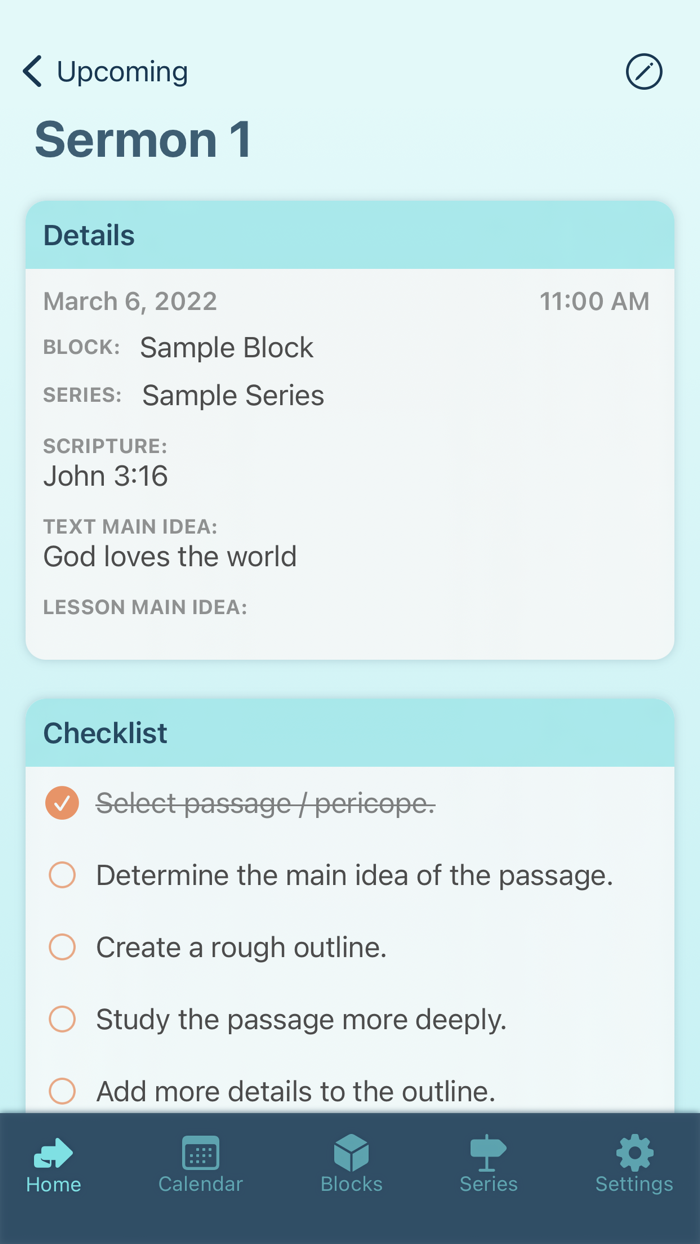The image size is (700, 1244).
Task: Click the back chevron arrow
Action: 30,71
